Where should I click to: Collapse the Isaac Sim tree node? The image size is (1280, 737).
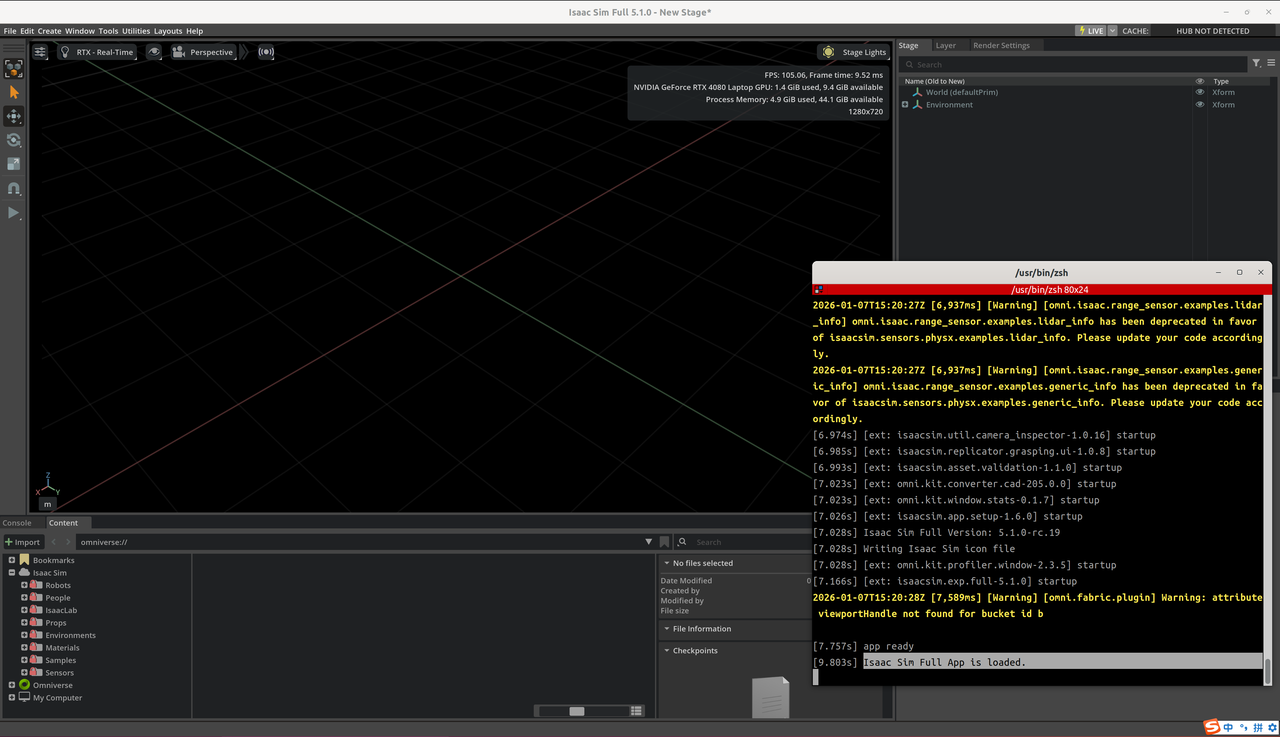[12, 573]
